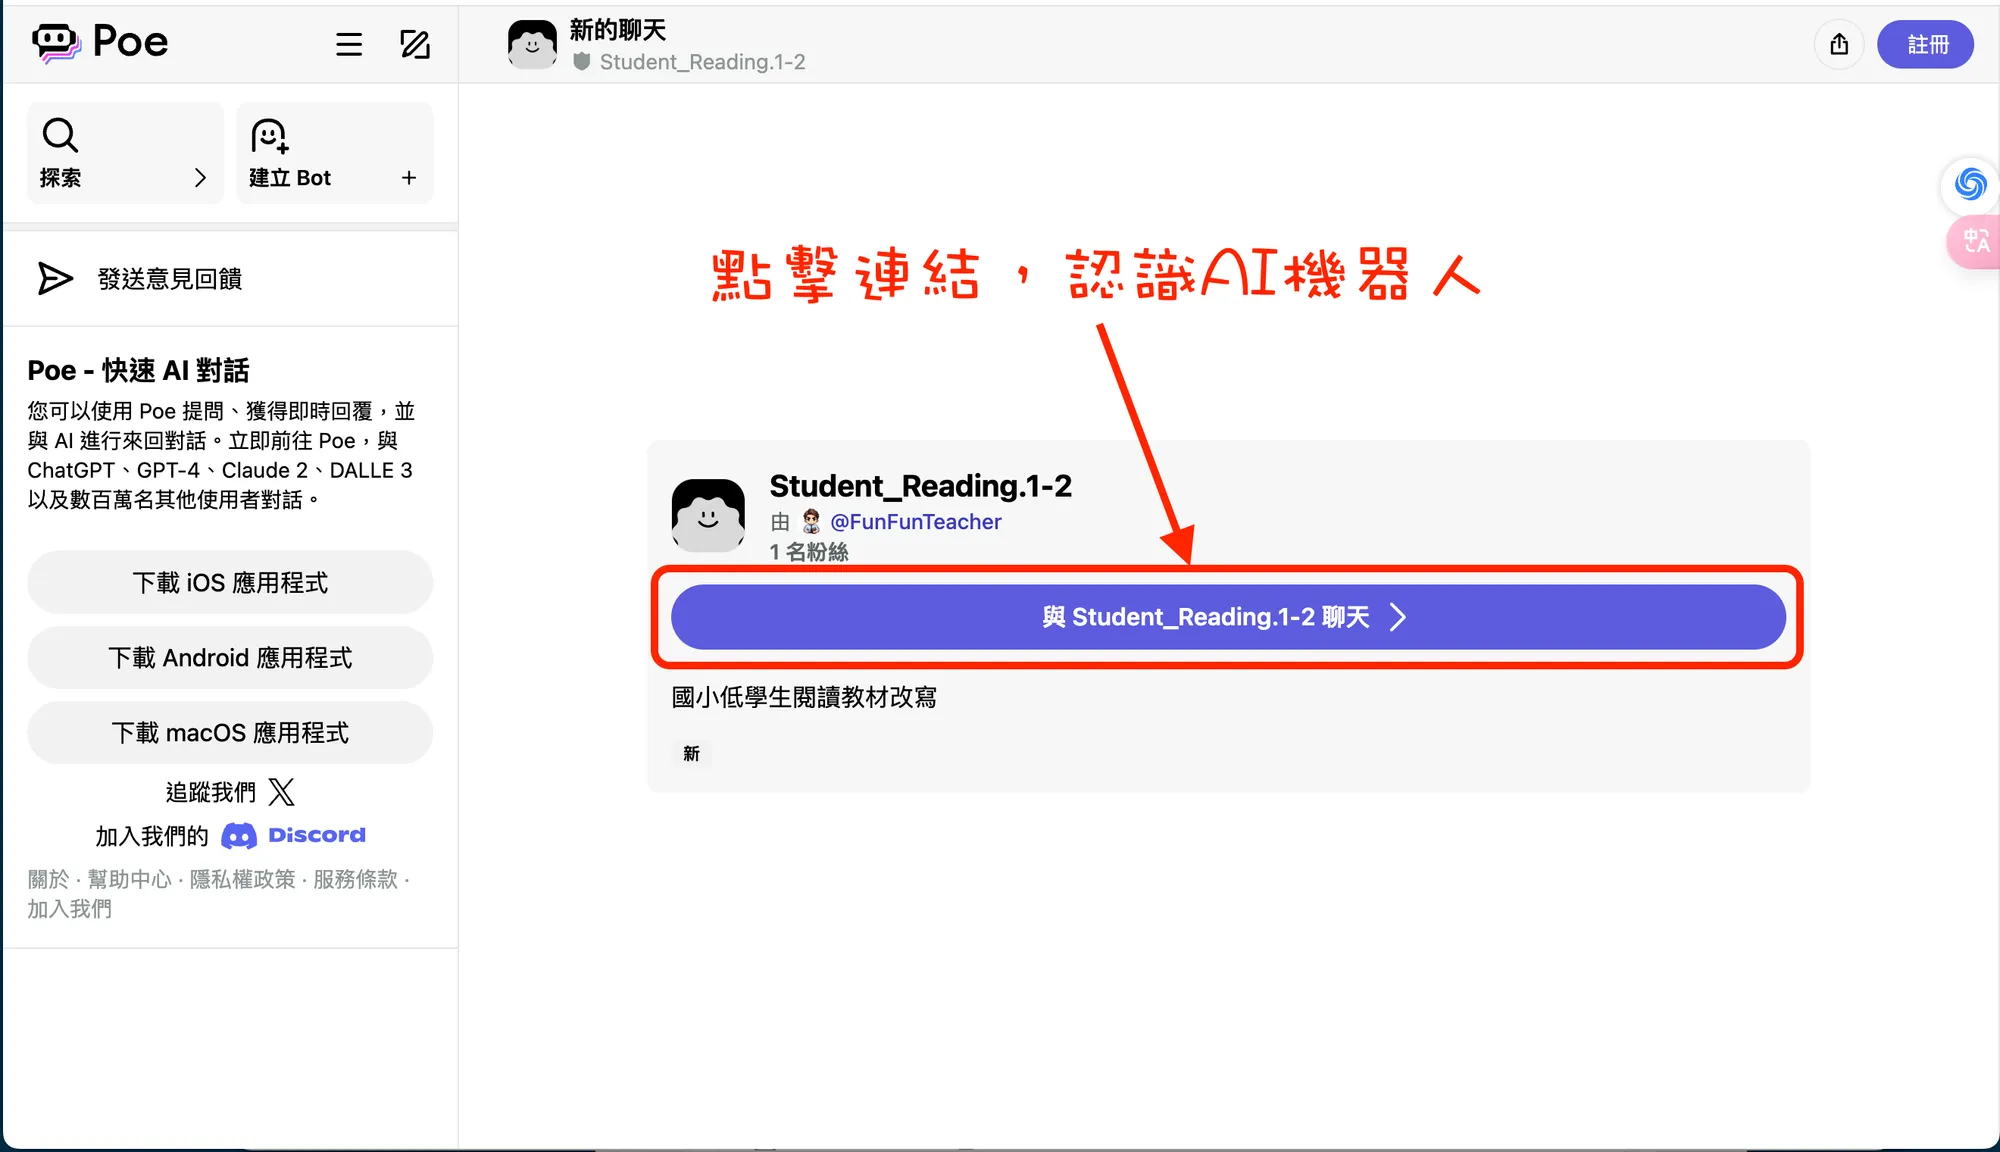Expand 探索 with its chevron arrow

(200, 178)
